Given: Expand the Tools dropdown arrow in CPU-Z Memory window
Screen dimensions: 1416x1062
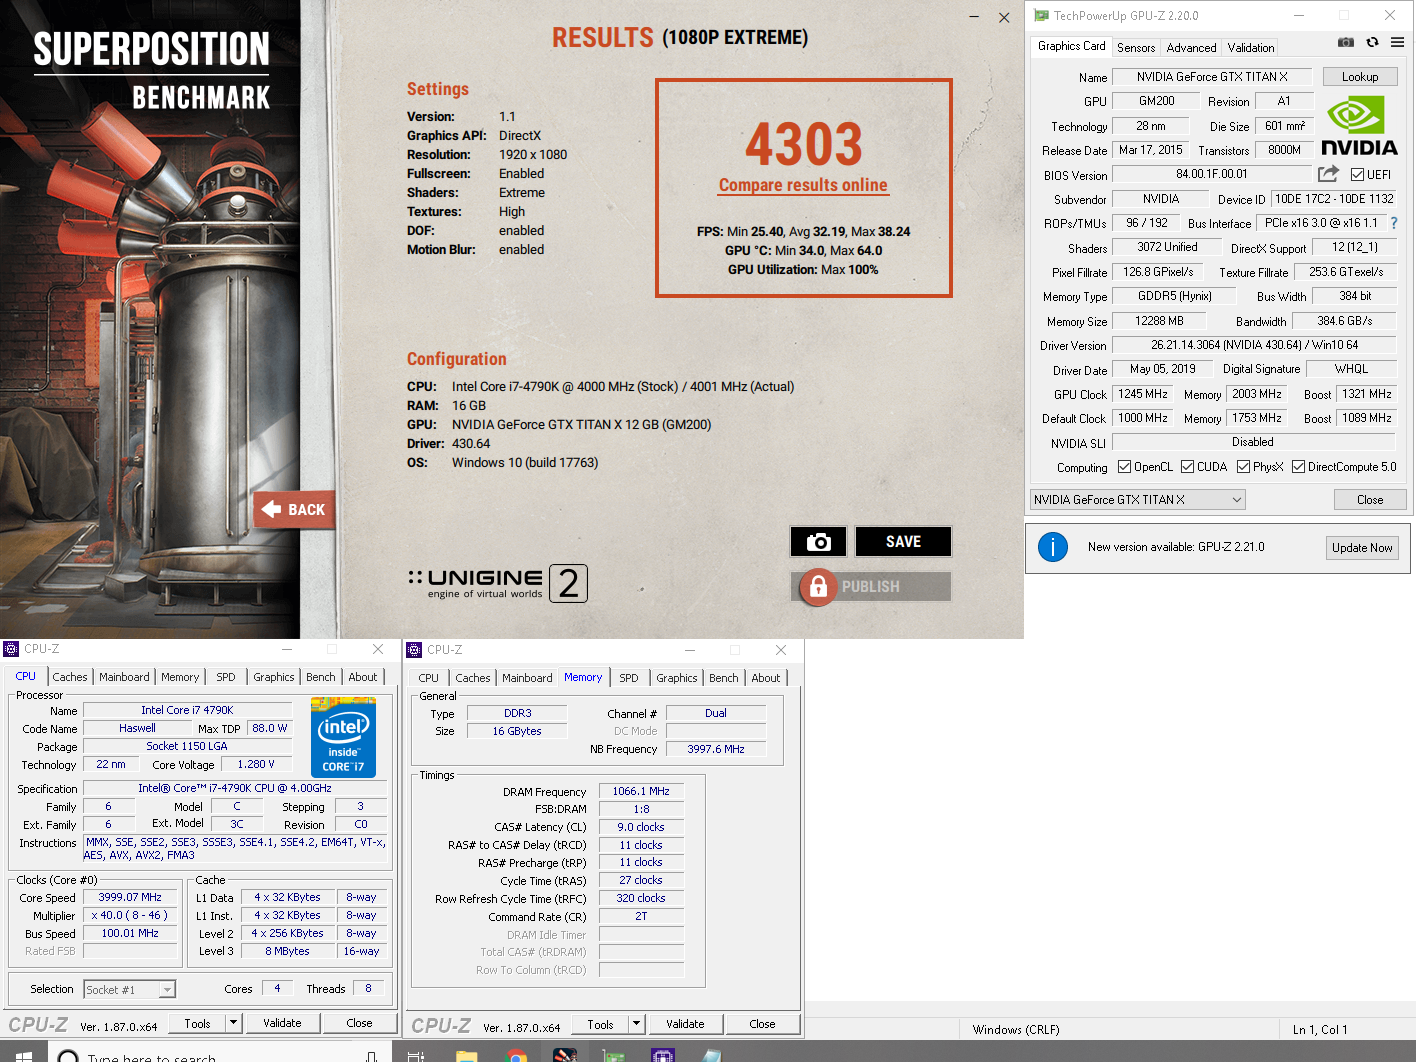Looking at the screenshot, I should [636, 1024].
